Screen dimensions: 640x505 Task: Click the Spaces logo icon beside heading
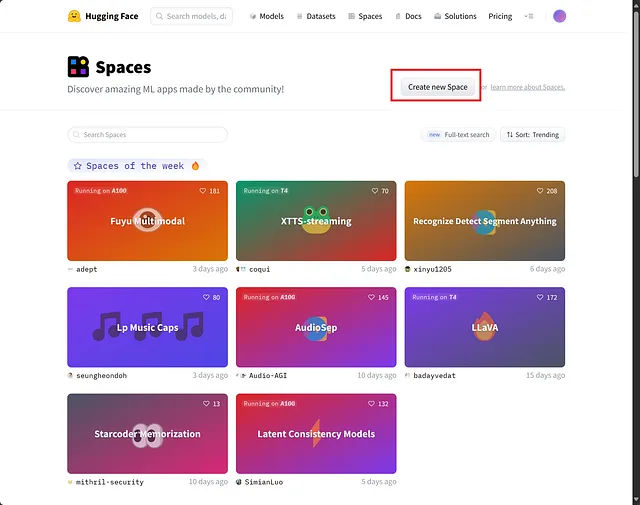pyautogui.click(x=78, y=67)
